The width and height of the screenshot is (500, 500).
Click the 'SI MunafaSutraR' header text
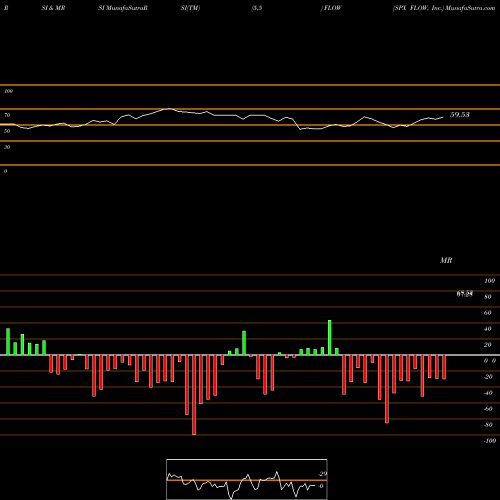point(123,8)
